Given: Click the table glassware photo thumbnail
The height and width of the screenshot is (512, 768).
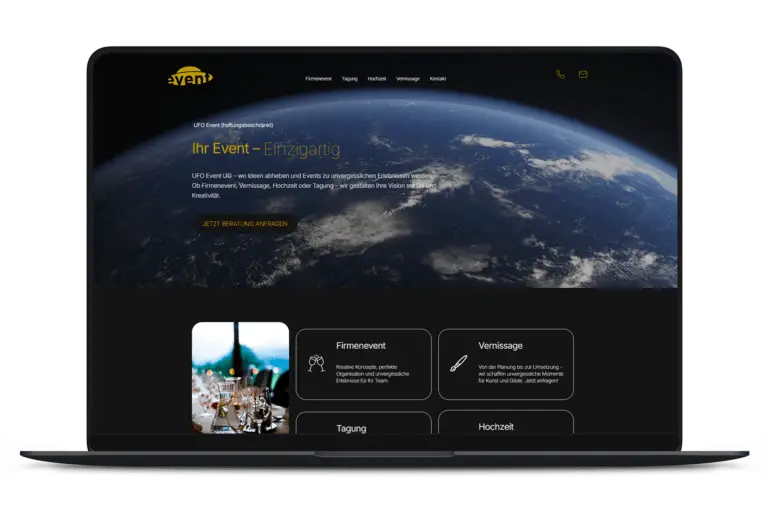Looking at the screenshot, I should click(x=240, y=378).
